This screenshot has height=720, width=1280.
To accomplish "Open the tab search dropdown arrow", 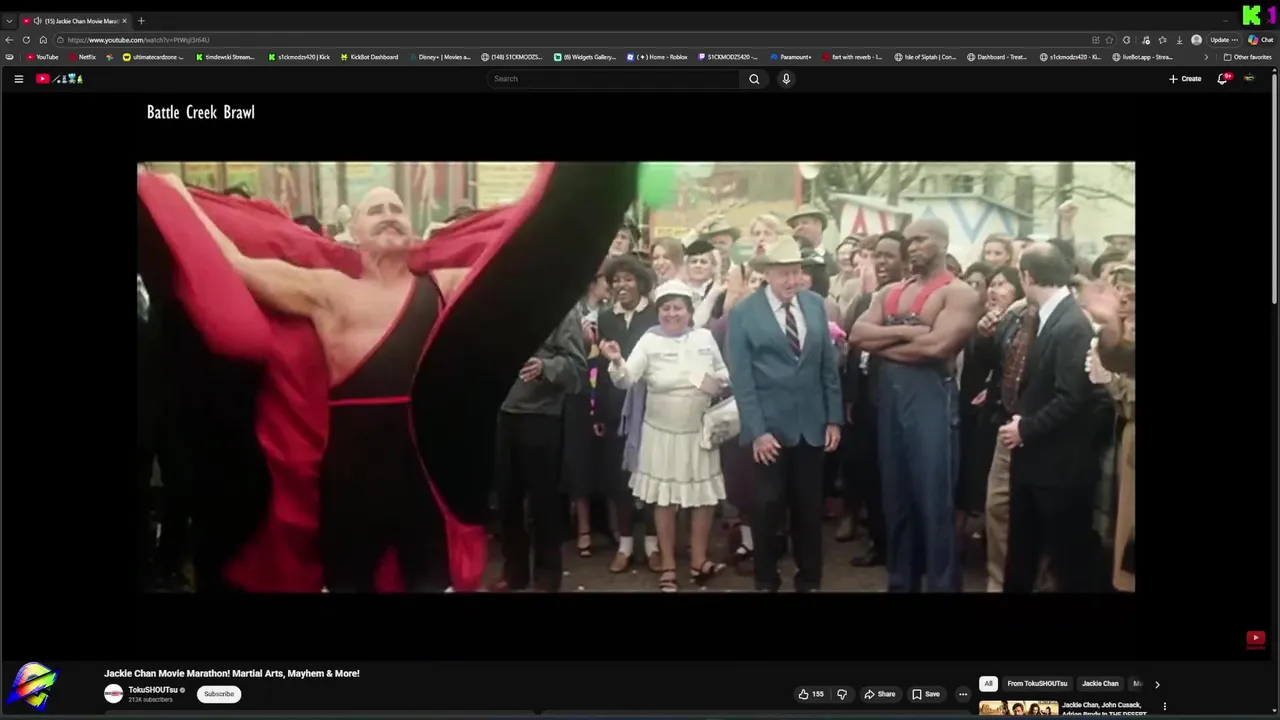I will pos(9,21).
